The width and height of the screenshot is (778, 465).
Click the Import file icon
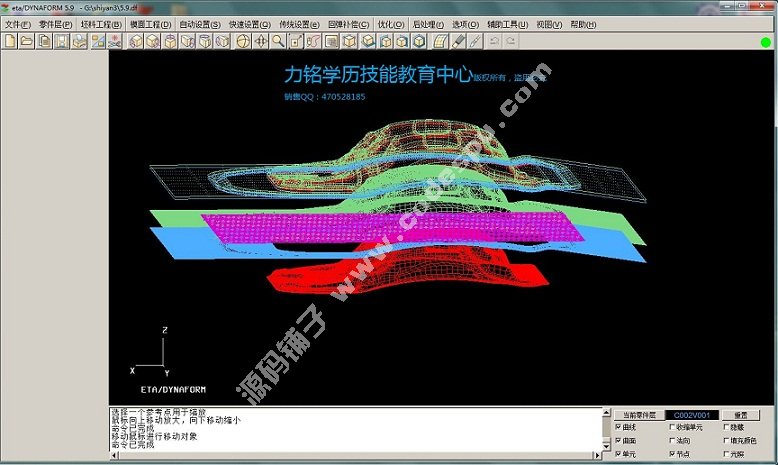coord(45,41)
